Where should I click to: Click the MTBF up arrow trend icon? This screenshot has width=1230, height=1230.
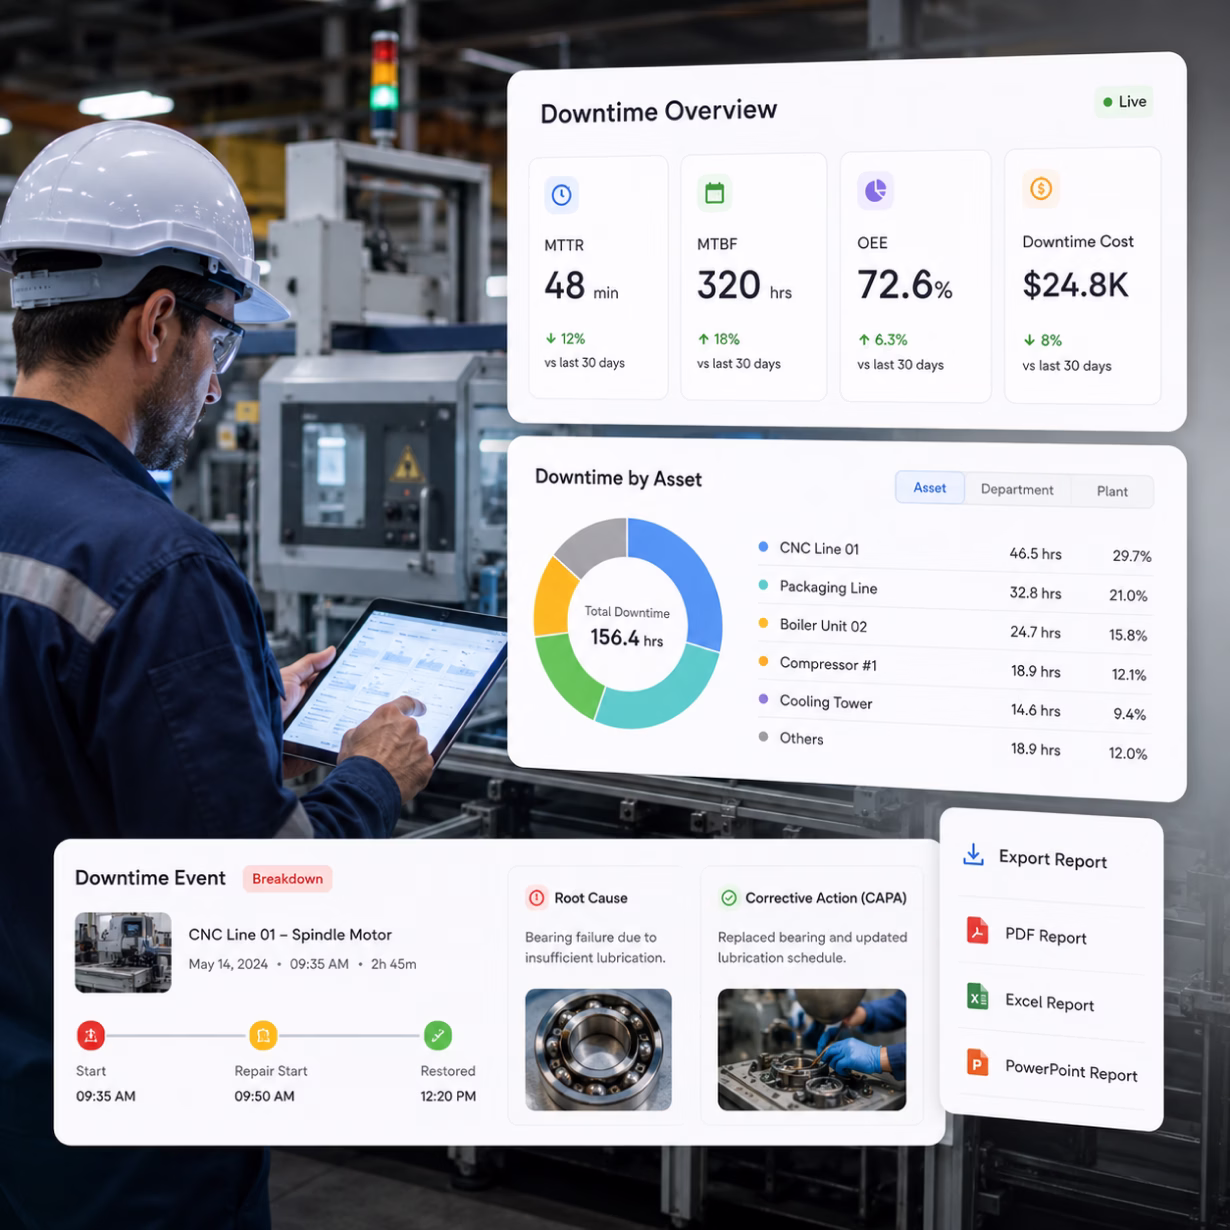(x=703, y=339)
